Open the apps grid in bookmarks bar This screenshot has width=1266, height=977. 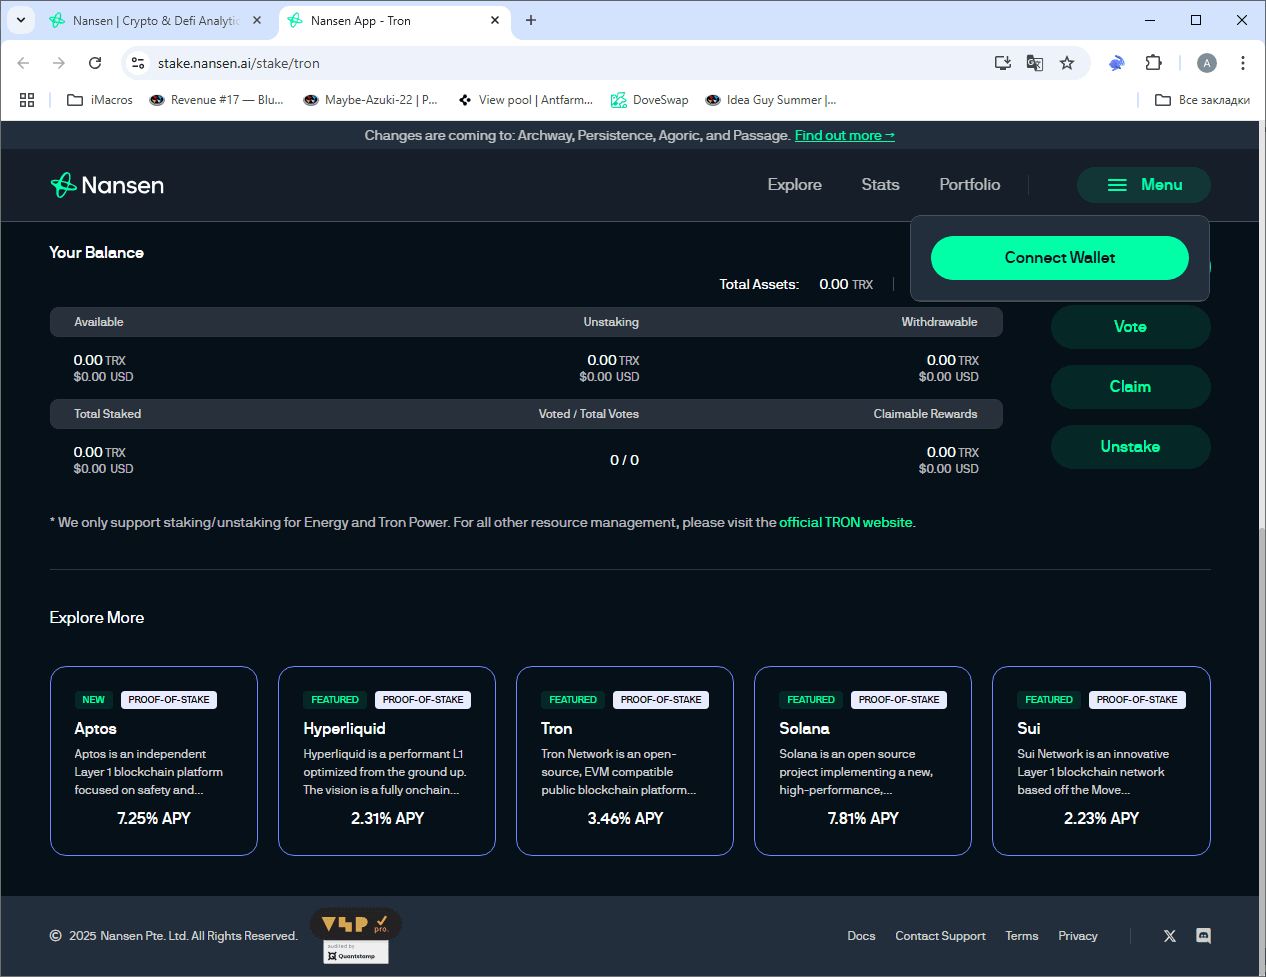(27, 100)
